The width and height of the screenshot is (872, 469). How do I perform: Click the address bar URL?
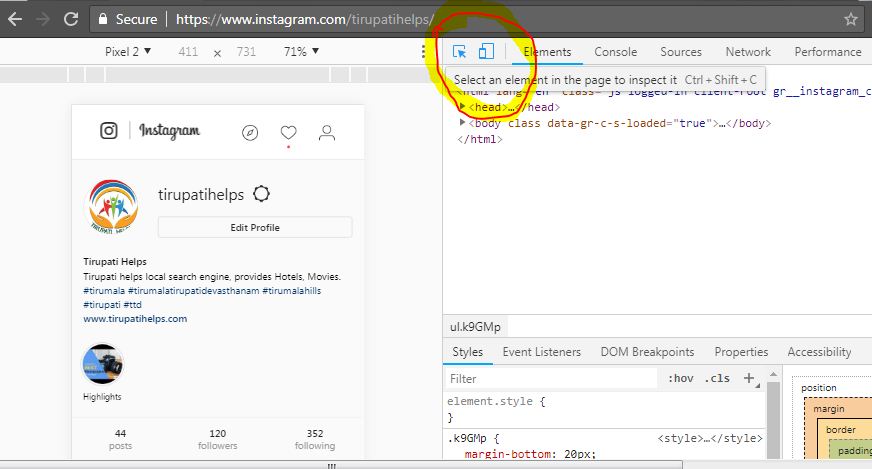(x=304, y=19)
